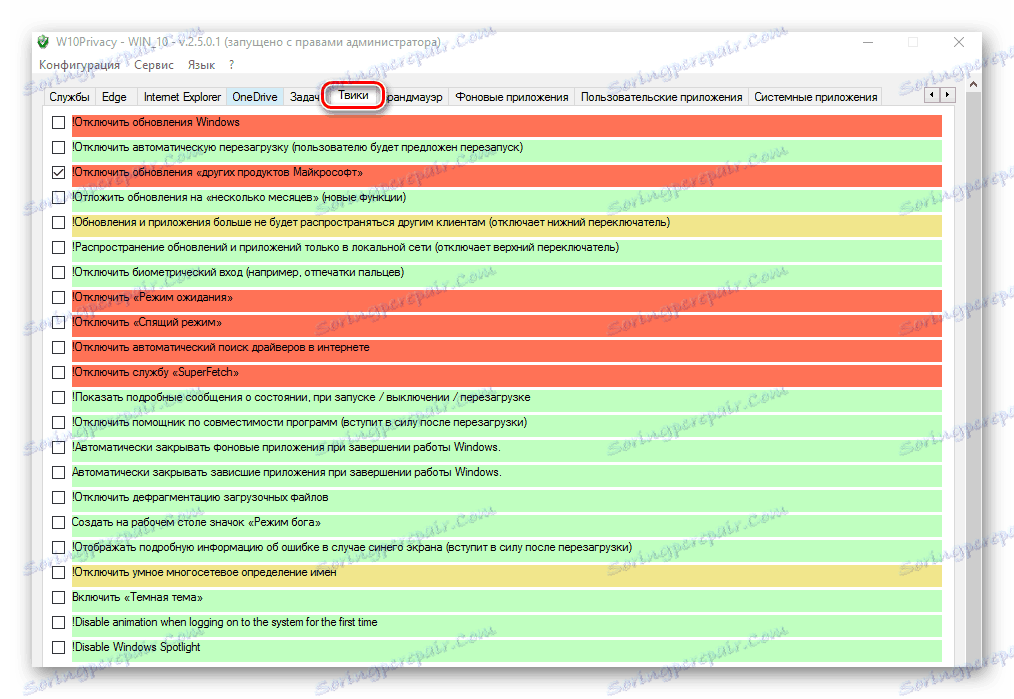This screenshot has height=699, width=1014.
Task: Switch to the OneDrive tab
Action: point(255,97)
